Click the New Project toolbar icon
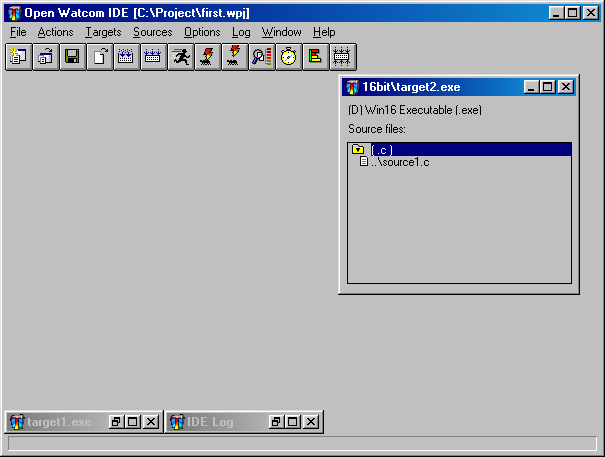The image size is (605, 457). pos(18,57)
